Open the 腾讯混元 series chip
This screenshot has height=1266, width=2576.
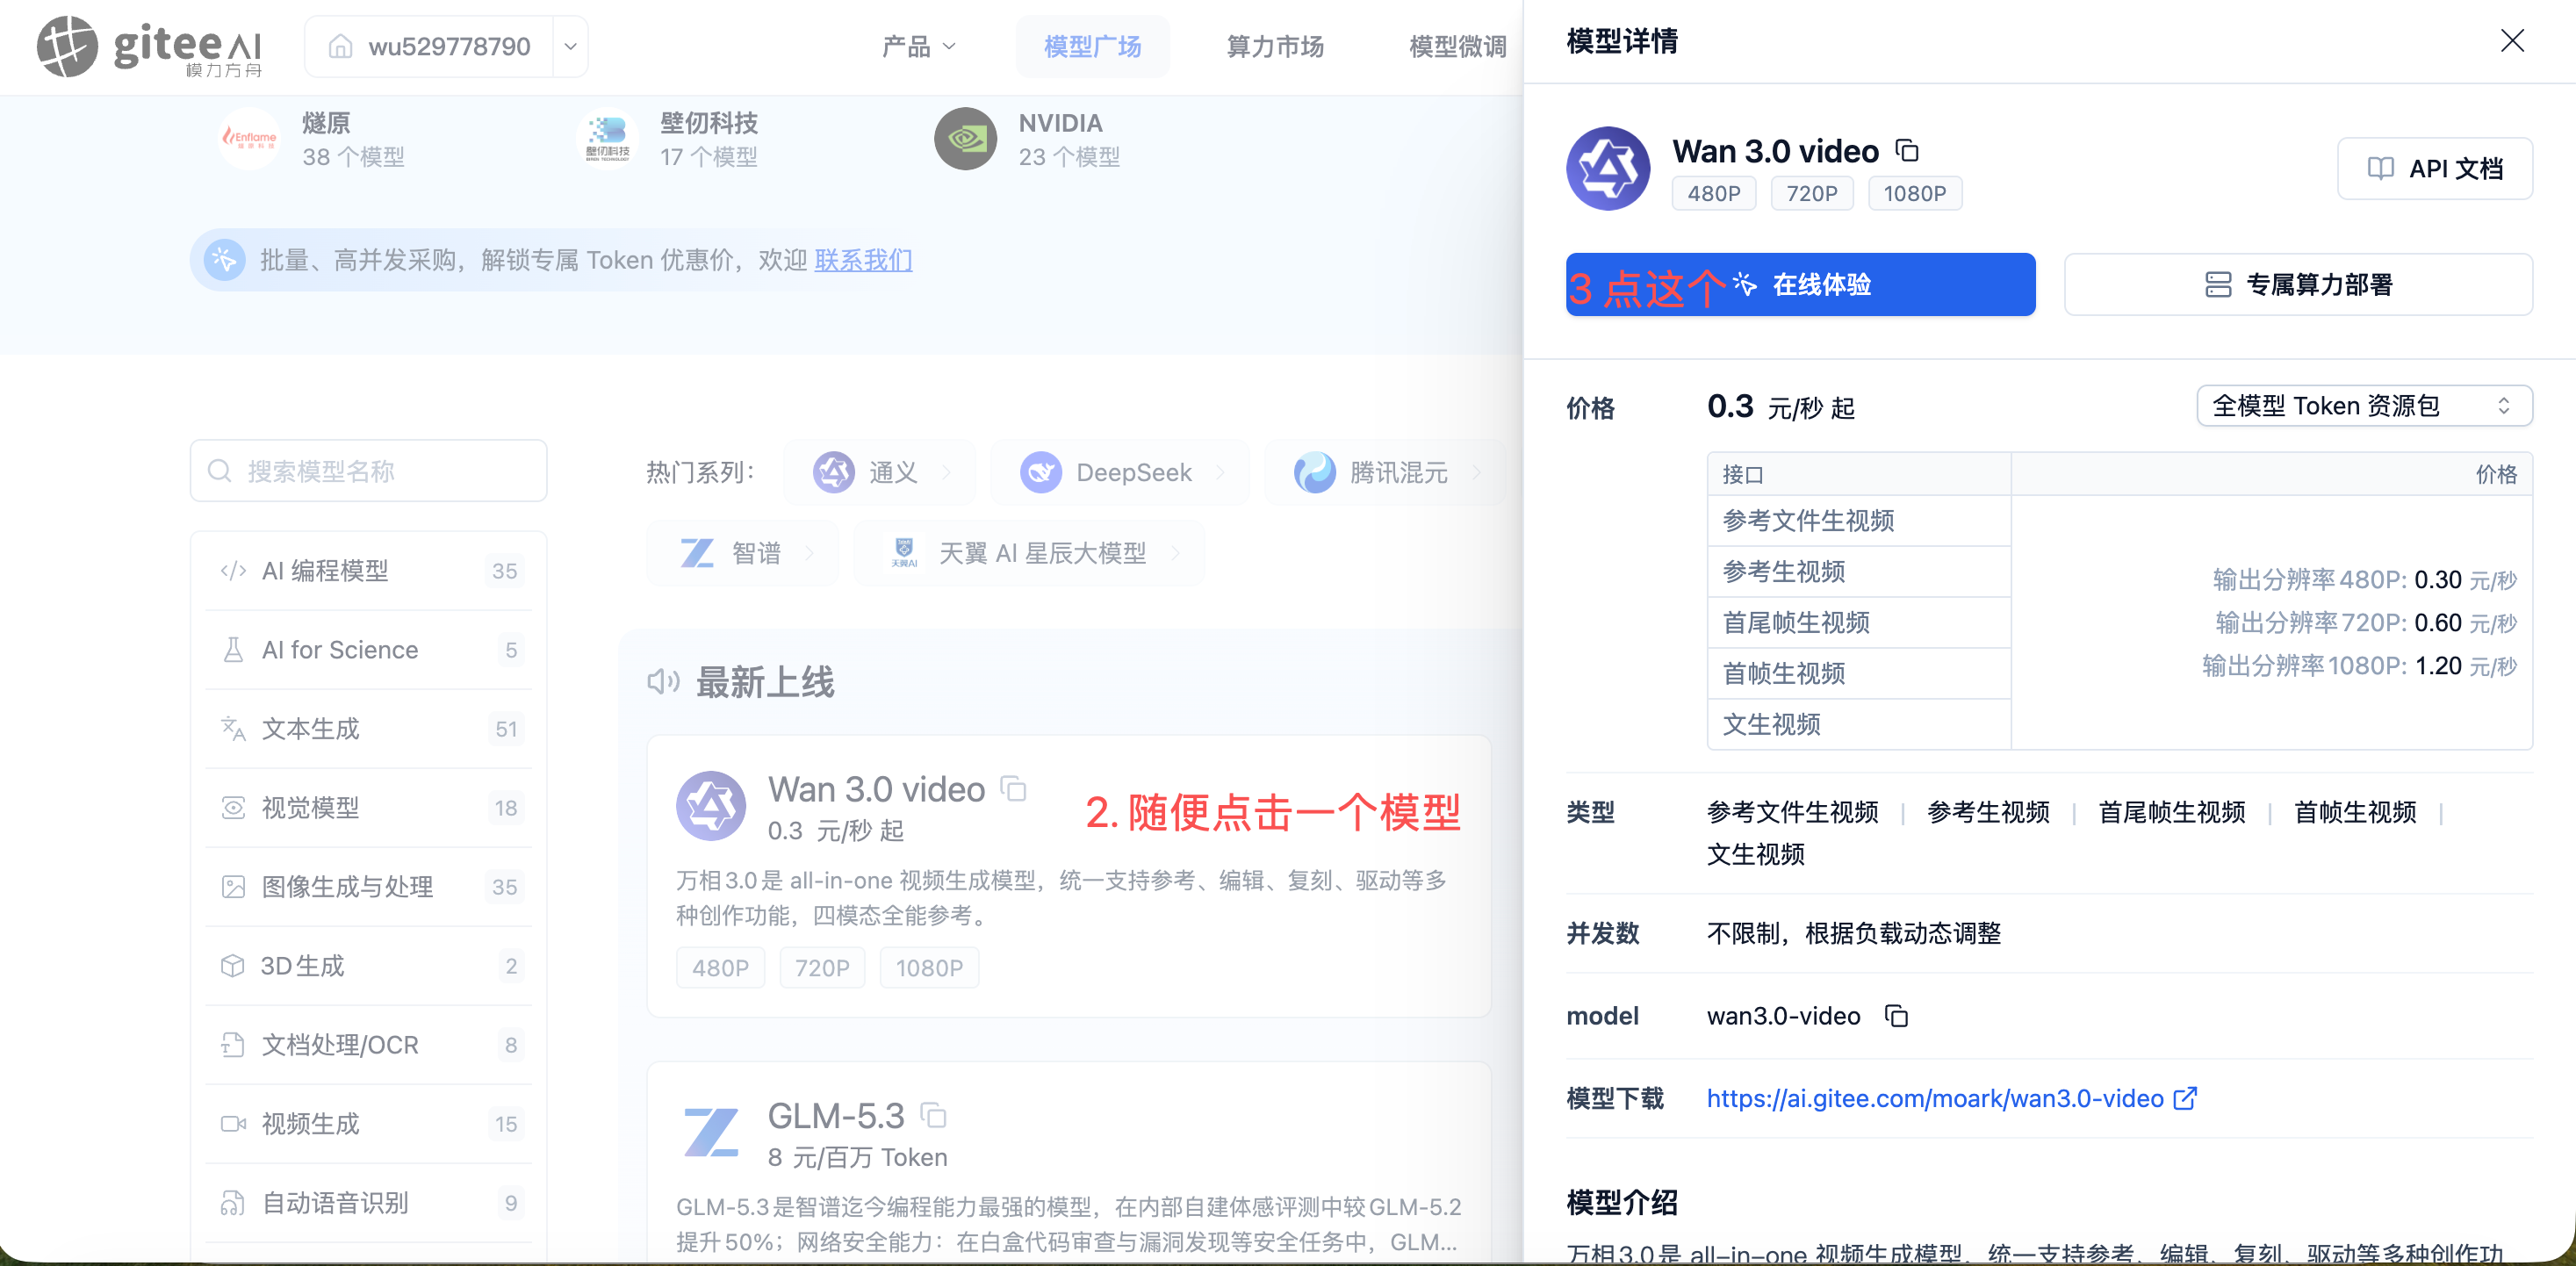[x=1385, y=472]
